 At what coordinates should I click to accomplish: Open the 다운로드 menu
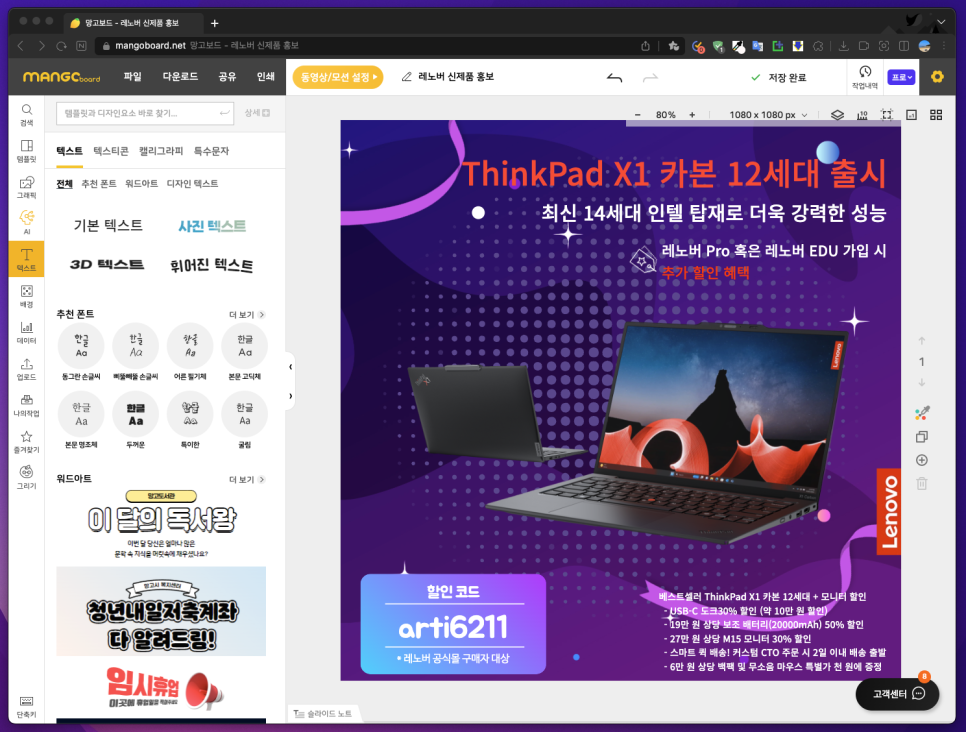pyautogui.click(x=180, y=76)
